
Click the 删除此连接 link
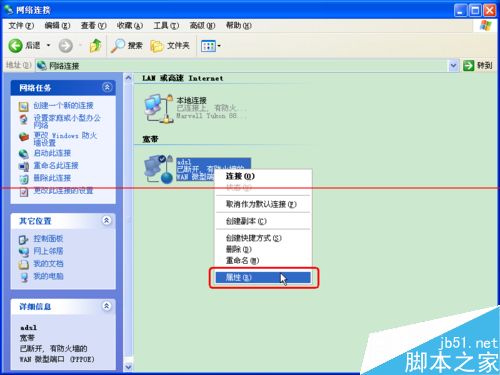click(52, 178)
